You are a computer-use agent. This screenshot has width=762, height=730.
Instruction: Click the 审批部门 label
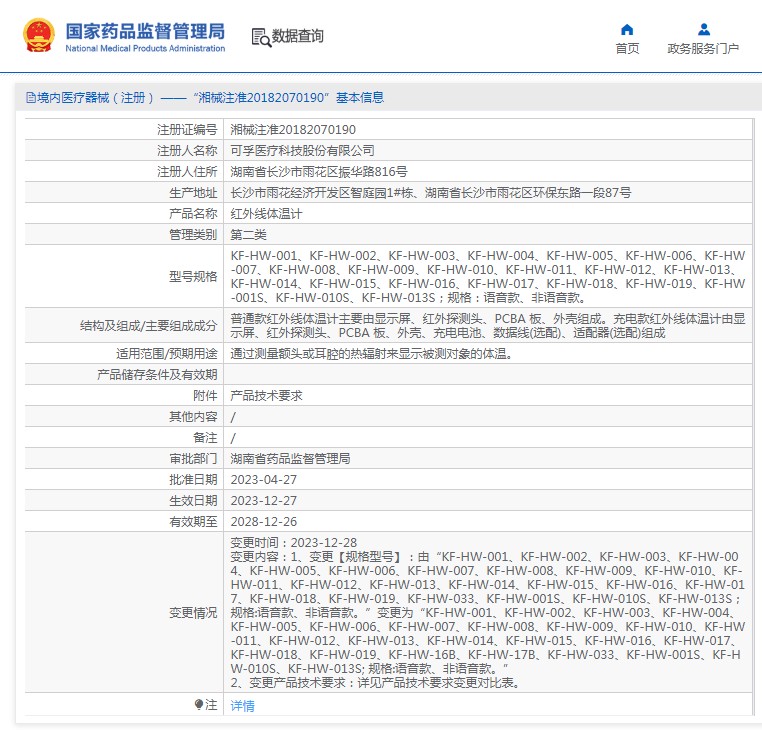point(193,458)
